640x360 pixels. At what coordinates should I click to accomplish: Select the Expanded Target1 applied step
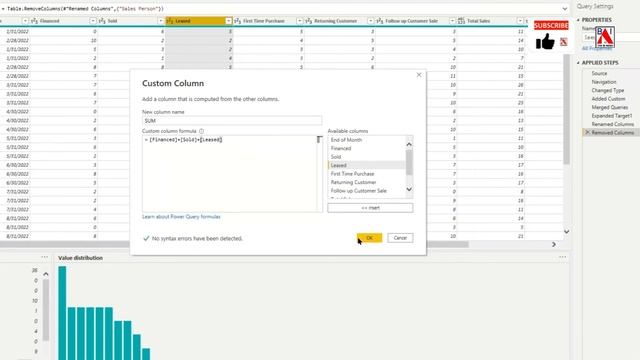(612, 116)
